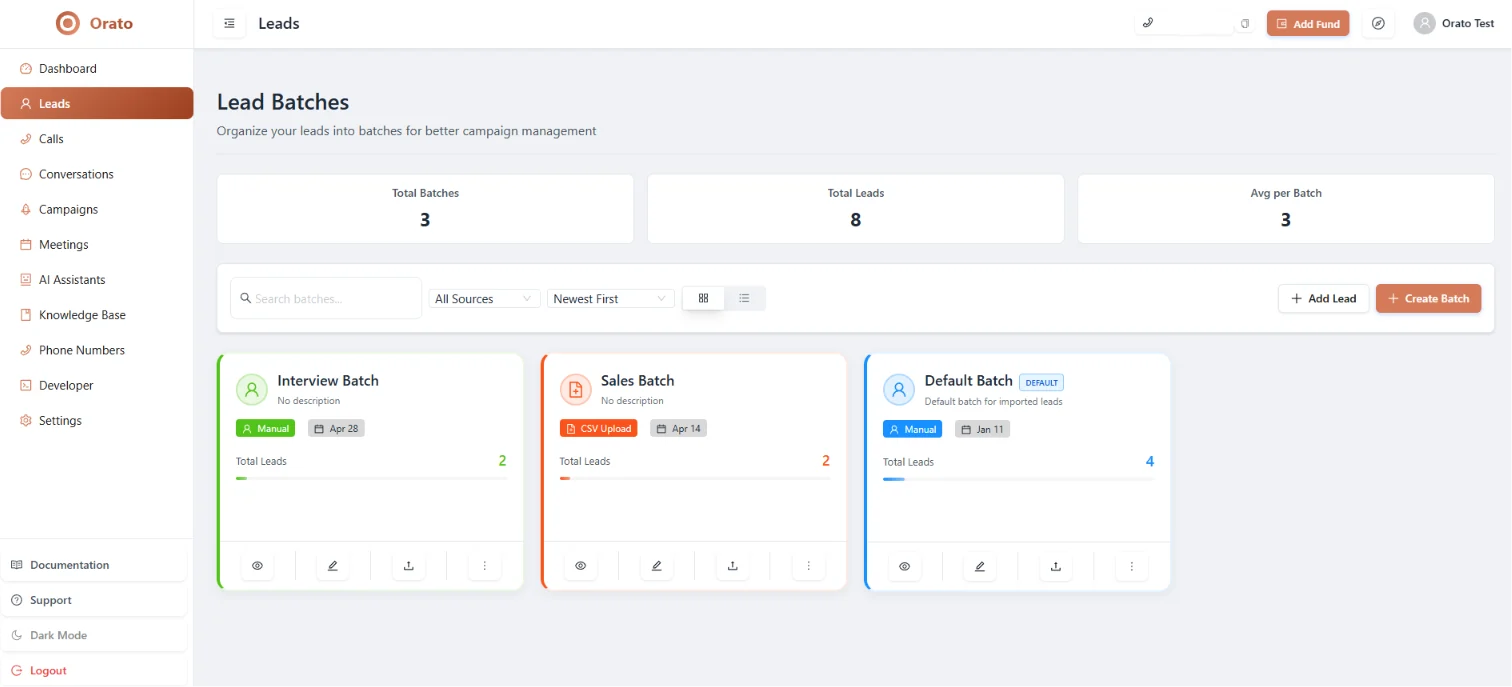View the Interview Batch with eye icon
This screenshot has height=687, width=1512.
(x=257, y=566)
